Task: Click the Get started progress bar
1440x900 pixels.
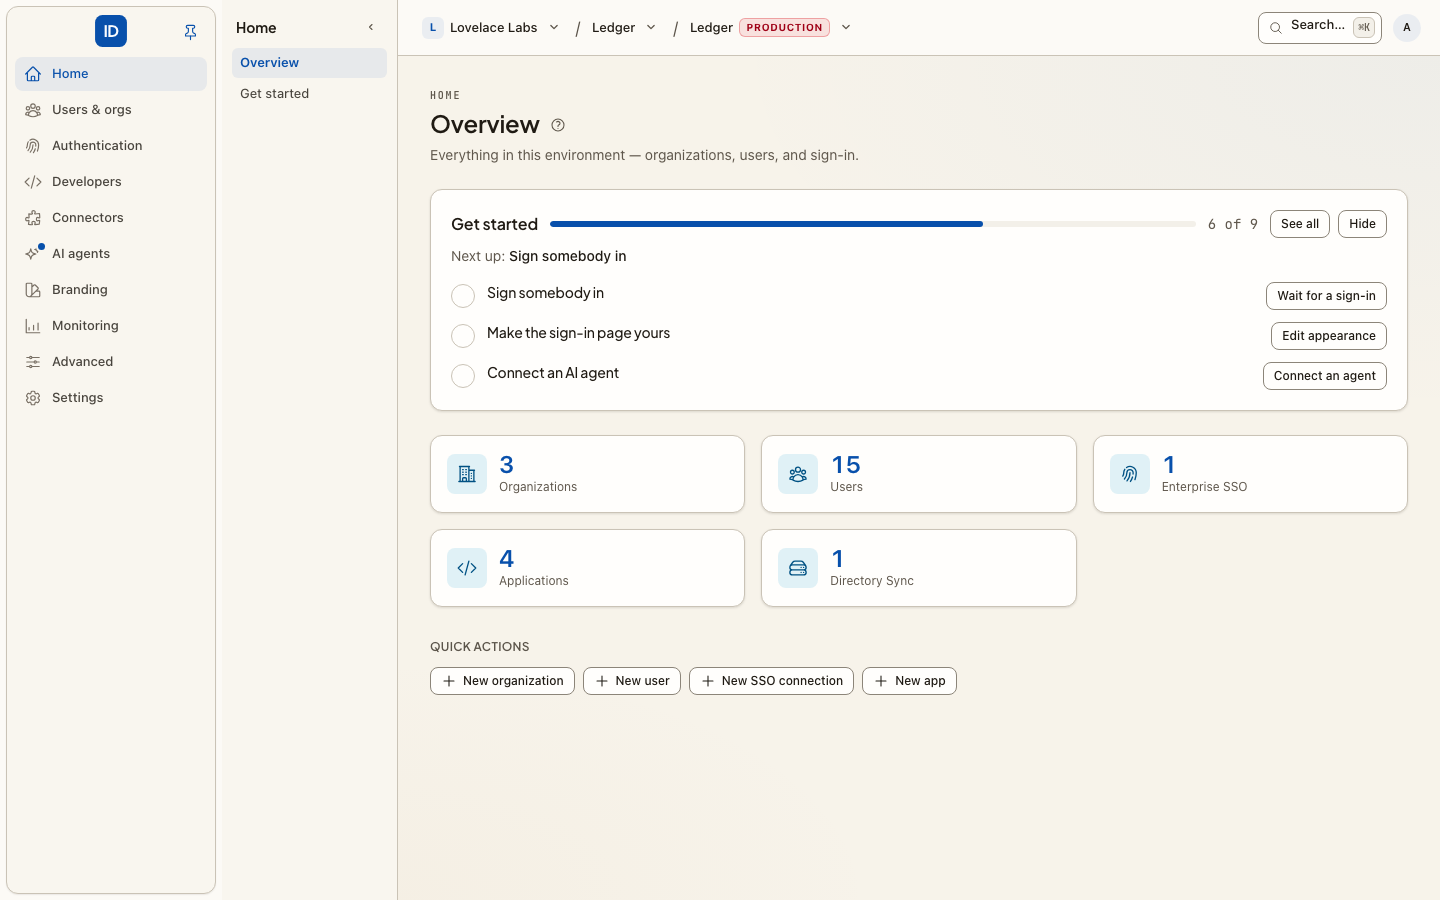Action: coord(873,224)
